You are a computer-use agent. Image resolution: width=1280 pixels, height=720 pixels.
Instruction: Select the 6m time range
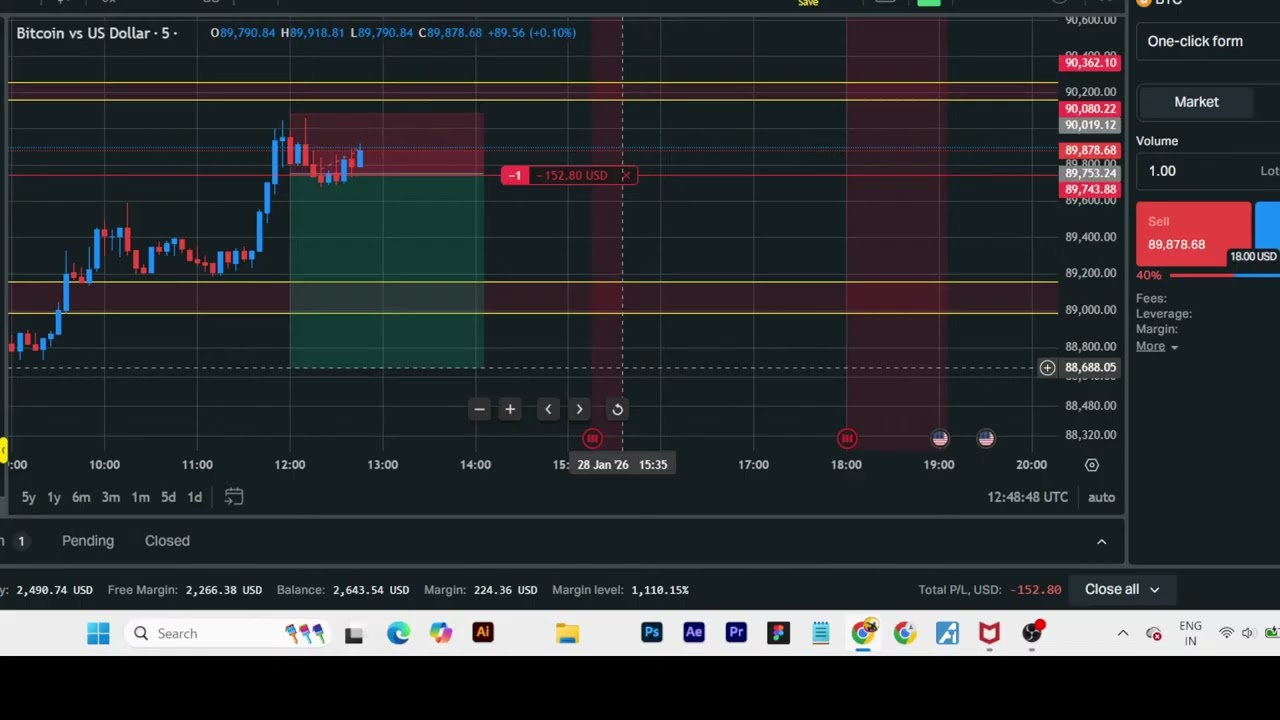pyautogui.click(x=81, y=497)
